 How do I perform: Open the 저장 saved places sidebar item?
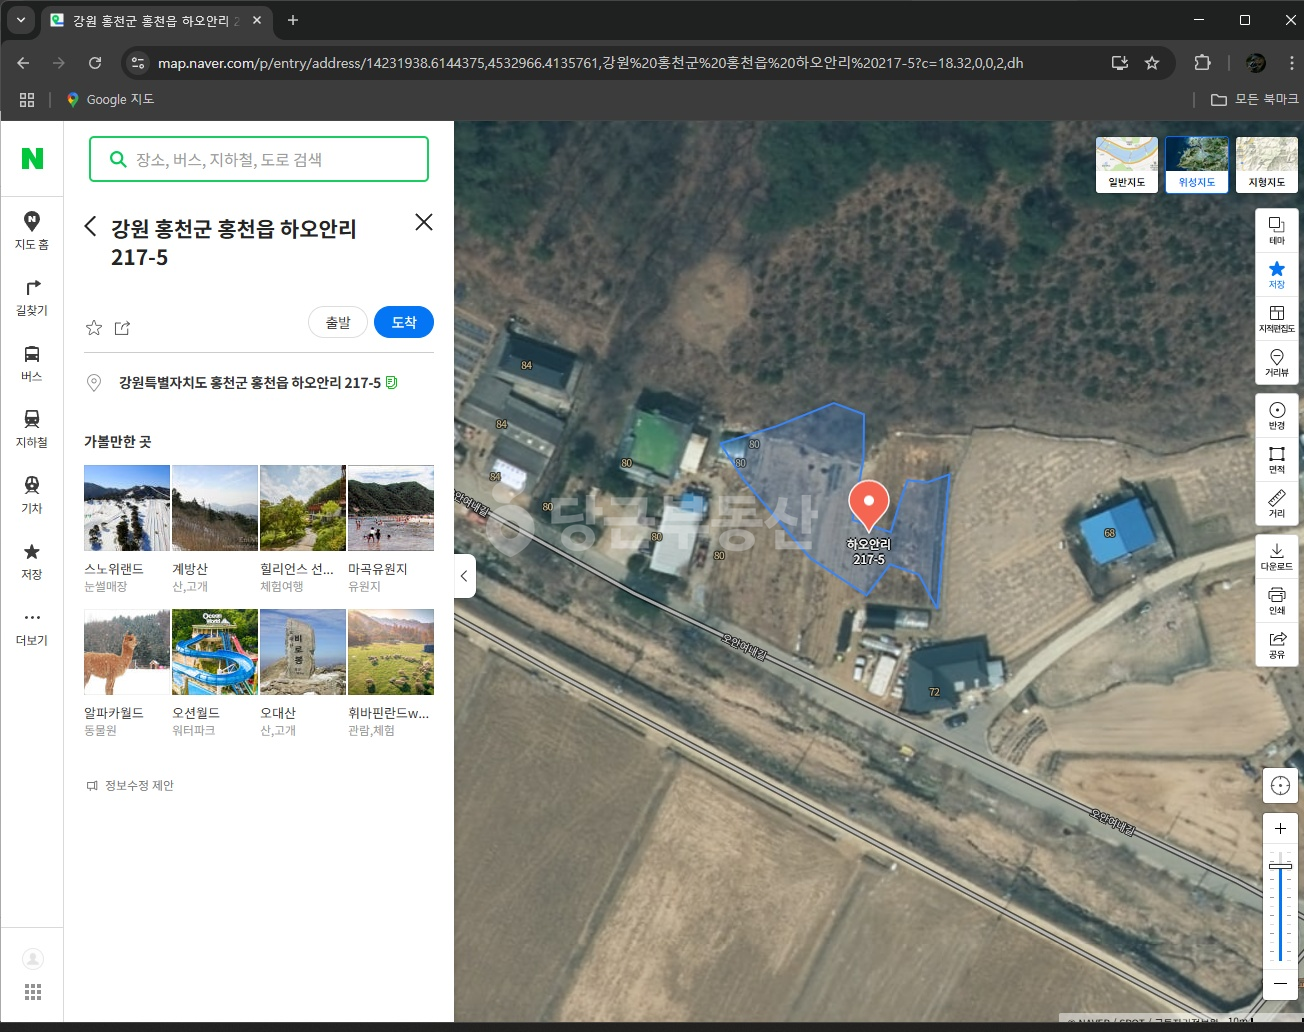(32, 561)
